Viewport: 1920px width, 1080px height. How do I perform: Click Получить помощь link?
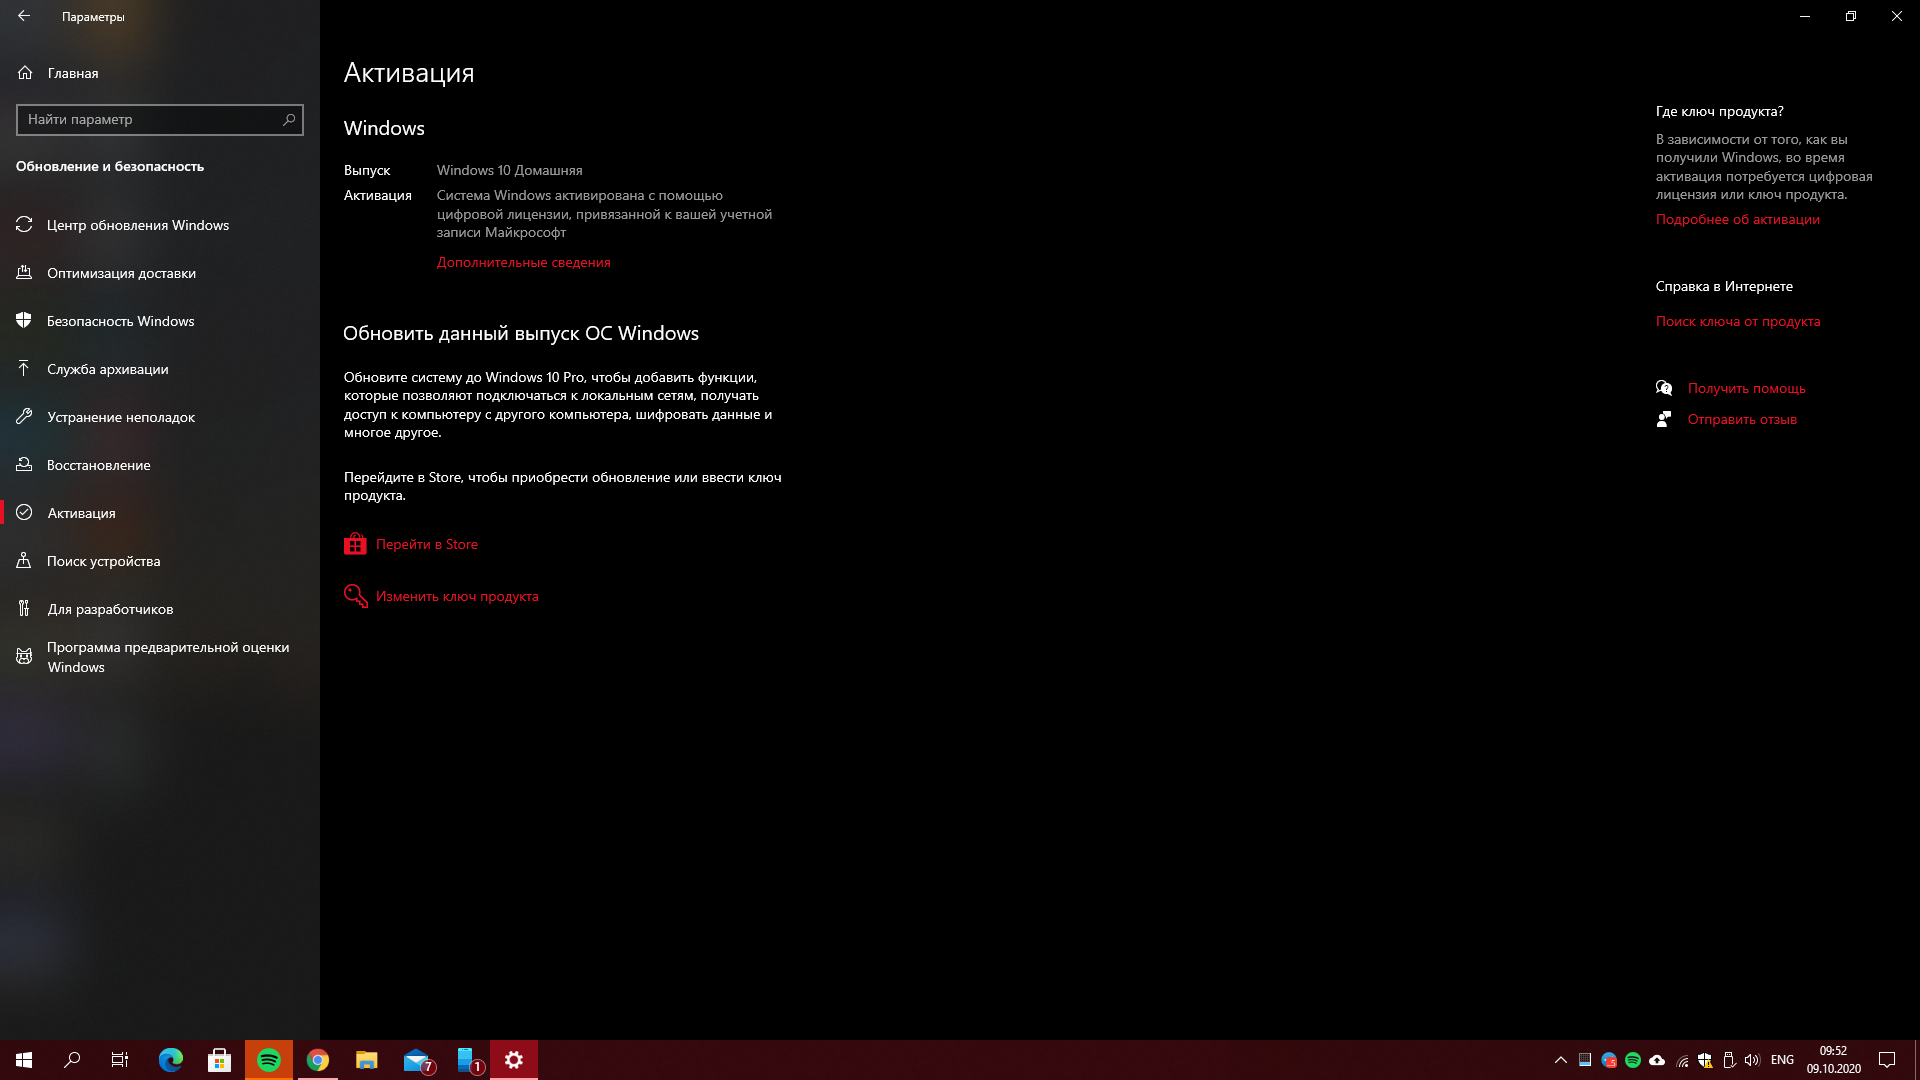pyautogui.click(x=1746, y=388)
